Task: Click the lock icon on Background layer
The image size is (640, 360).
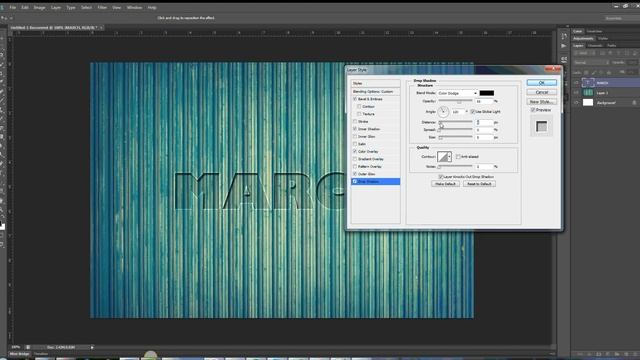Action: (634, 103)
